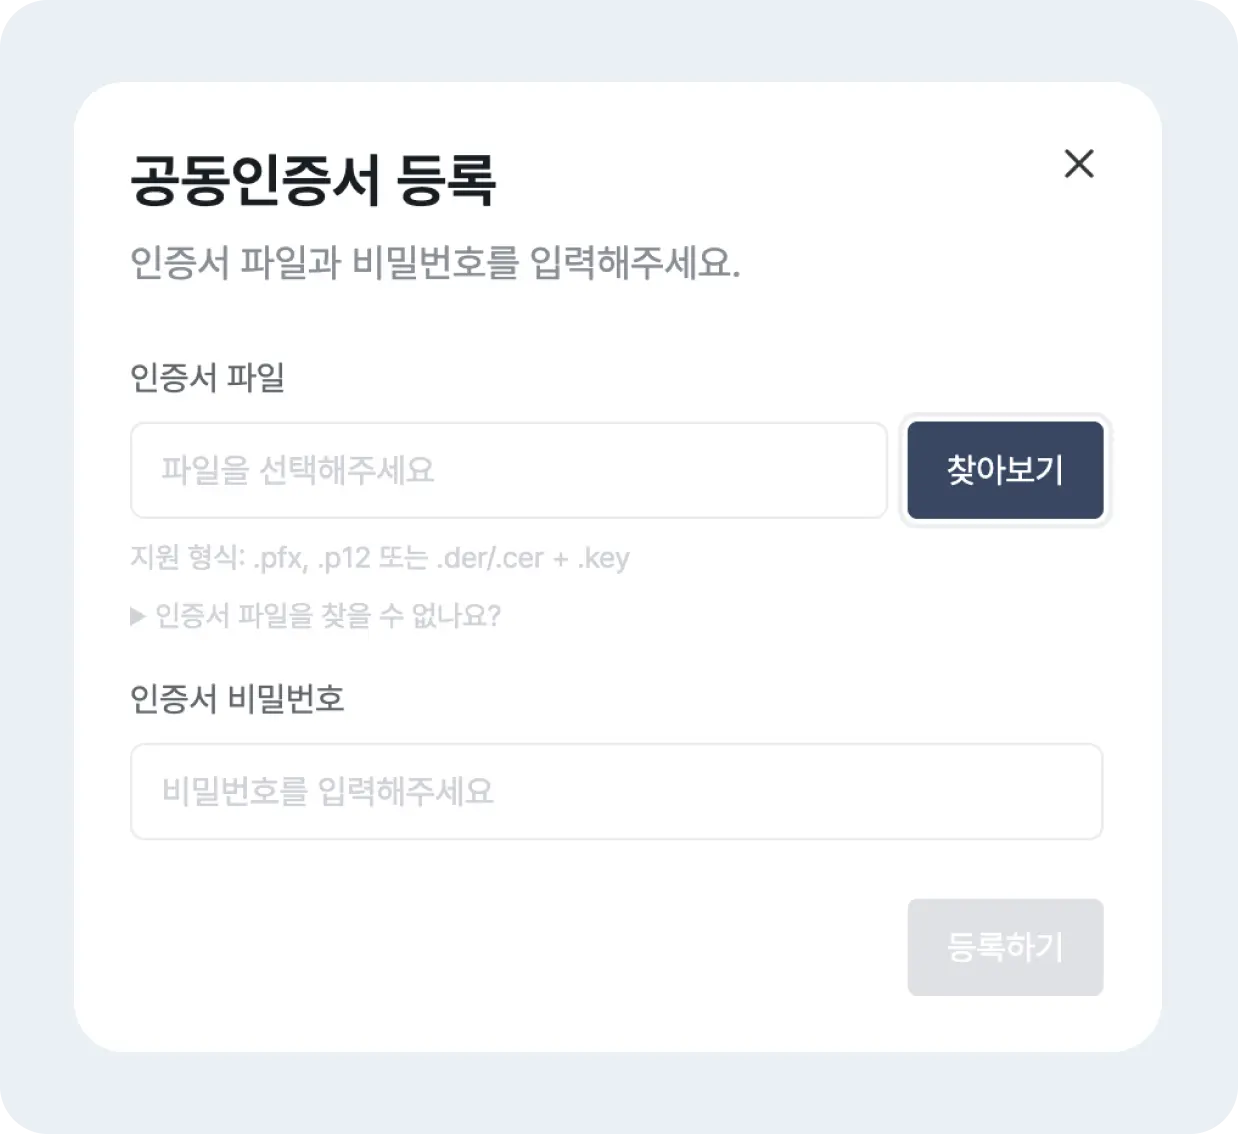The image size is (1238, 1134).
Task: Click the disclosure triangle next to help text
Action: [x=139, y=617]
